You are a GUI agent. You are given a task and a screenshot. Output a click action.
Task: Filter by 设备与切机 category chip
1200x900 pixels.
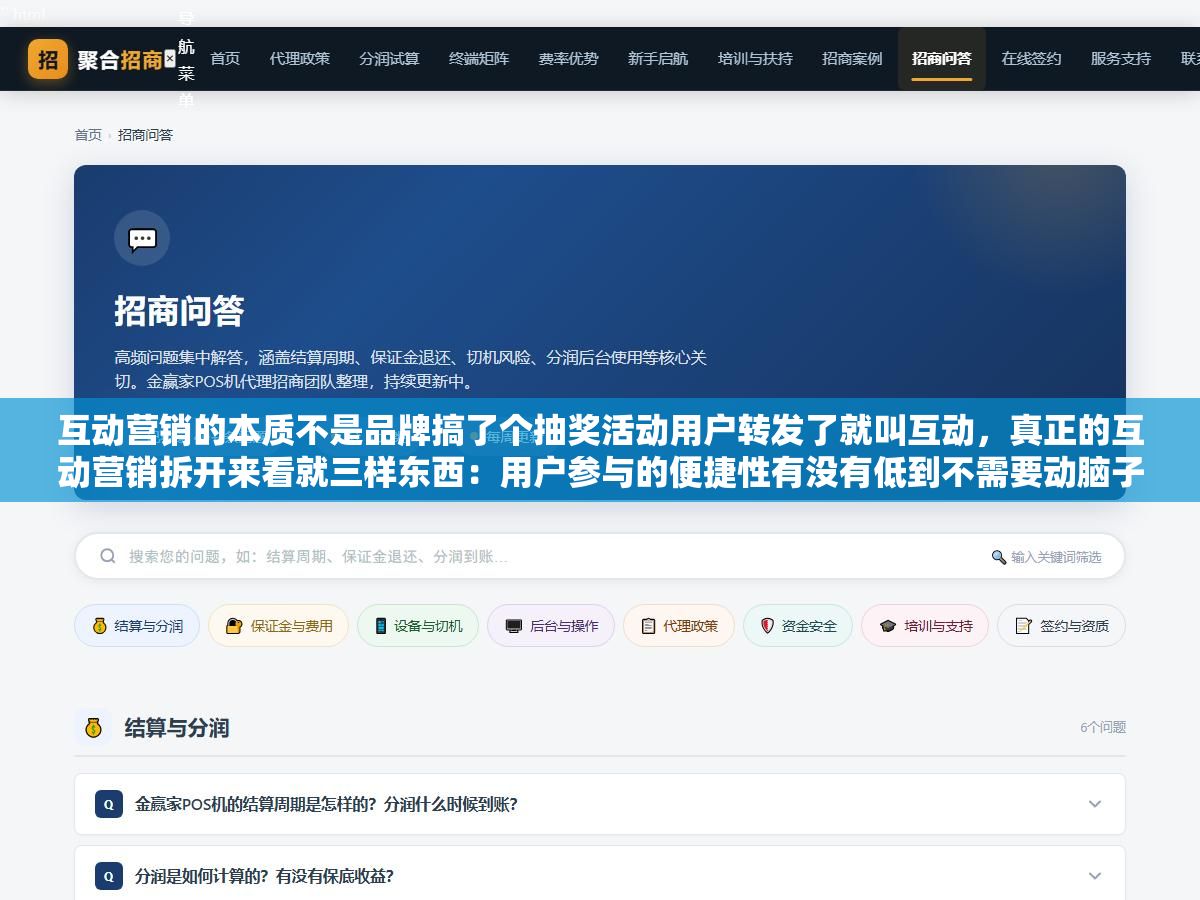(x=418, y=626)
